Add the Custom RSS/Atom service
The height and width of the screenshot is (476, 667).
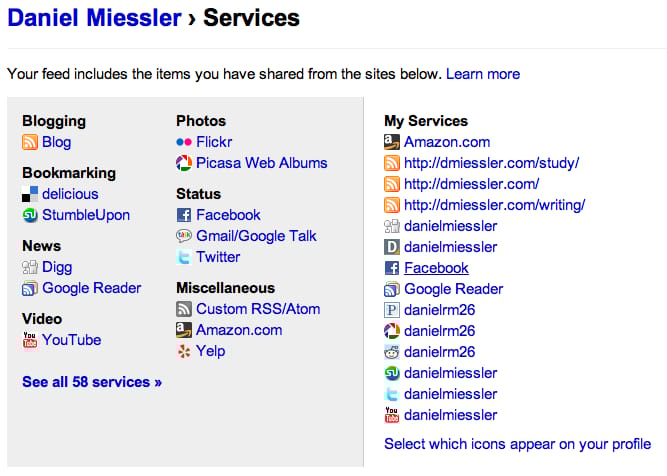258,309
